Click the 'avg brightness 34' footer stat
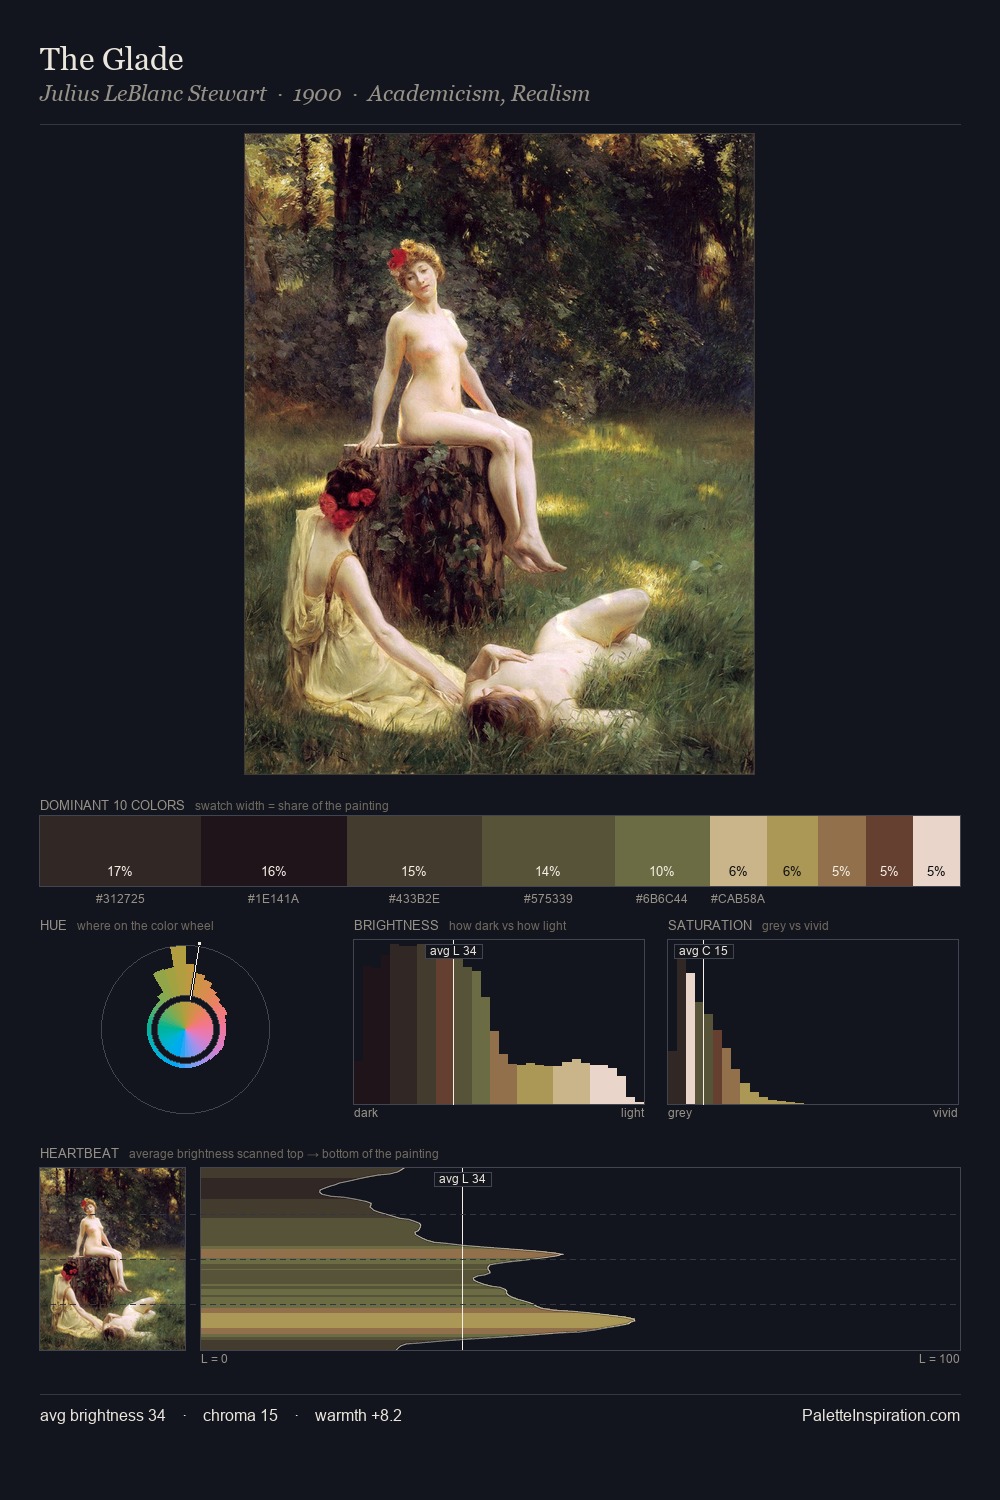 [x=103, y=1415]
